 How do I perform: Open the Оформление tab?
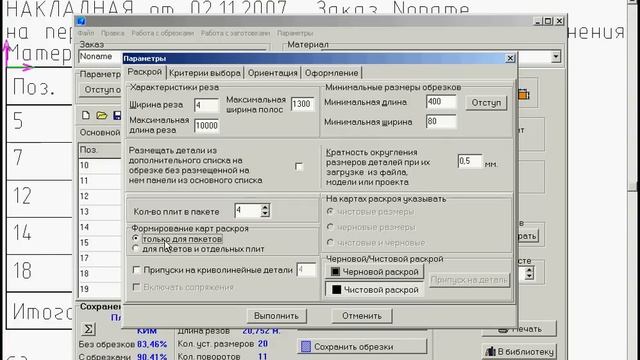click(x=331, y=73)
